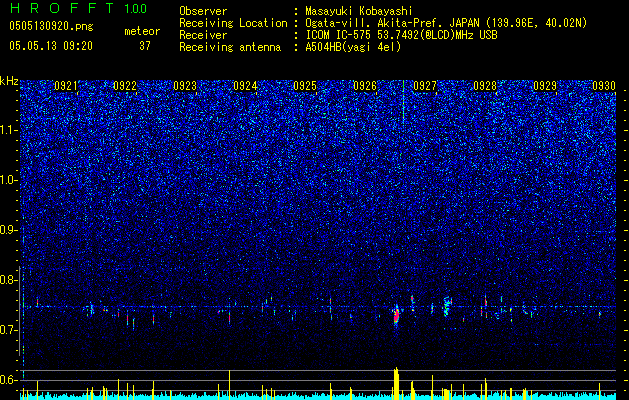Click the 0928 time marker
Screen dimensions: 629x400
485,86
